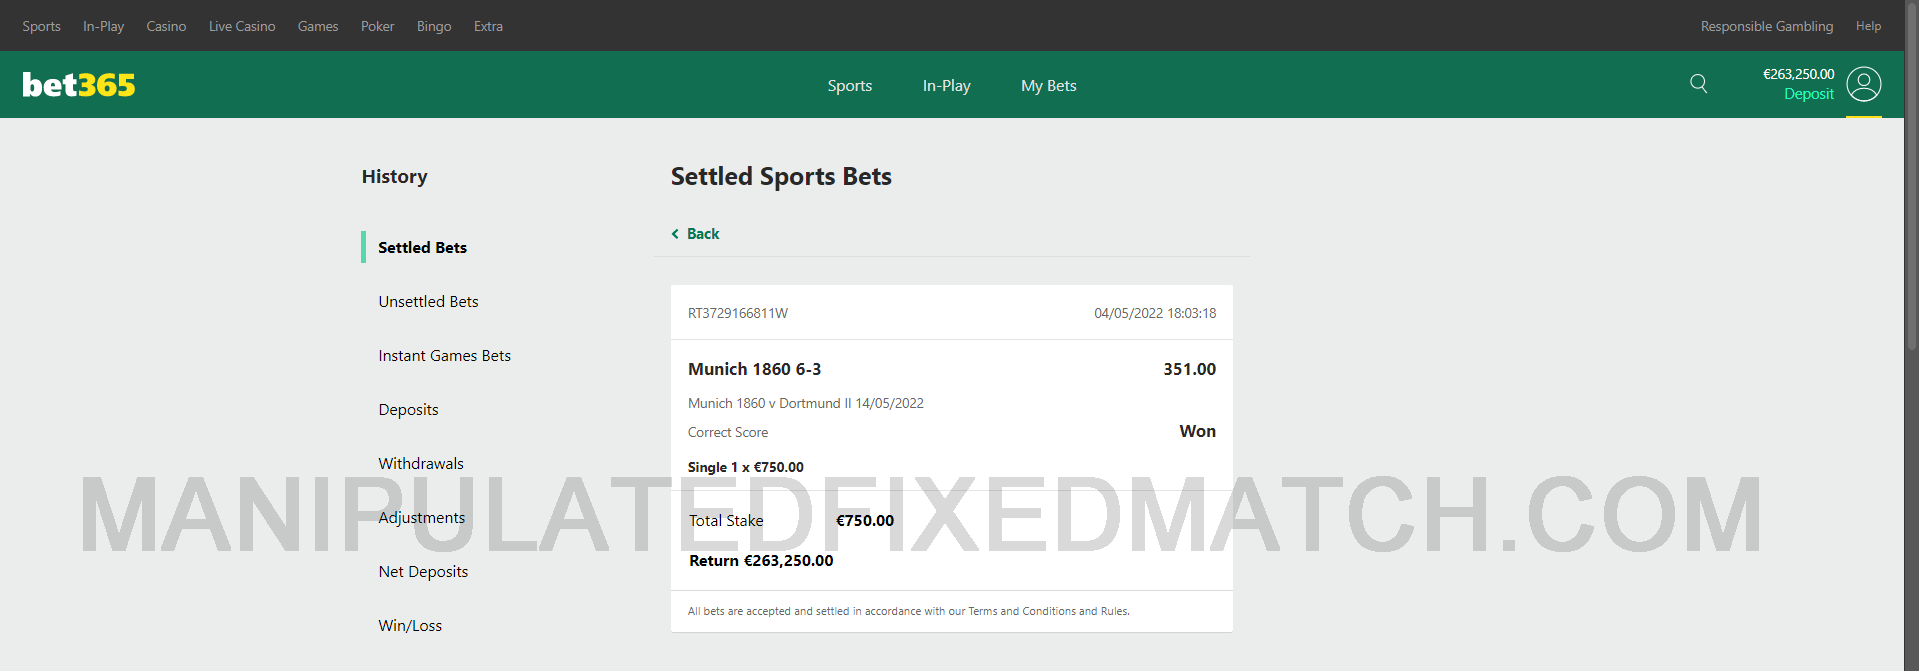The width and height of the screenshot is (1919, 671).
Task: Open Help from top bar
Action: pyautogui.click(x=1868, y=26)
